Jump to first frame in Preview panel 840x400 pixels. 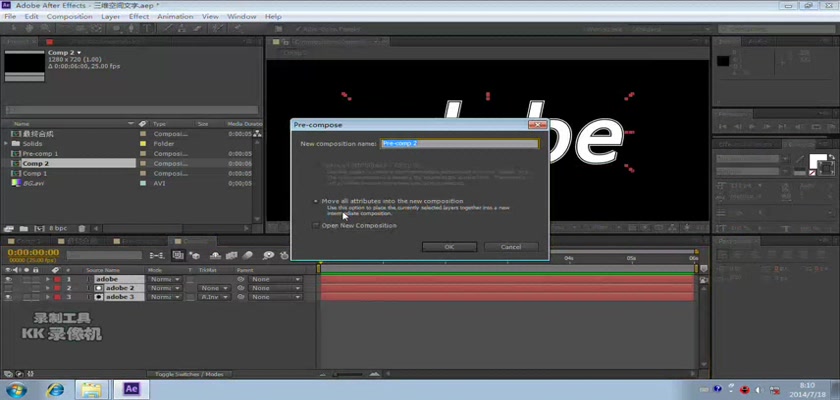[723, 127]
